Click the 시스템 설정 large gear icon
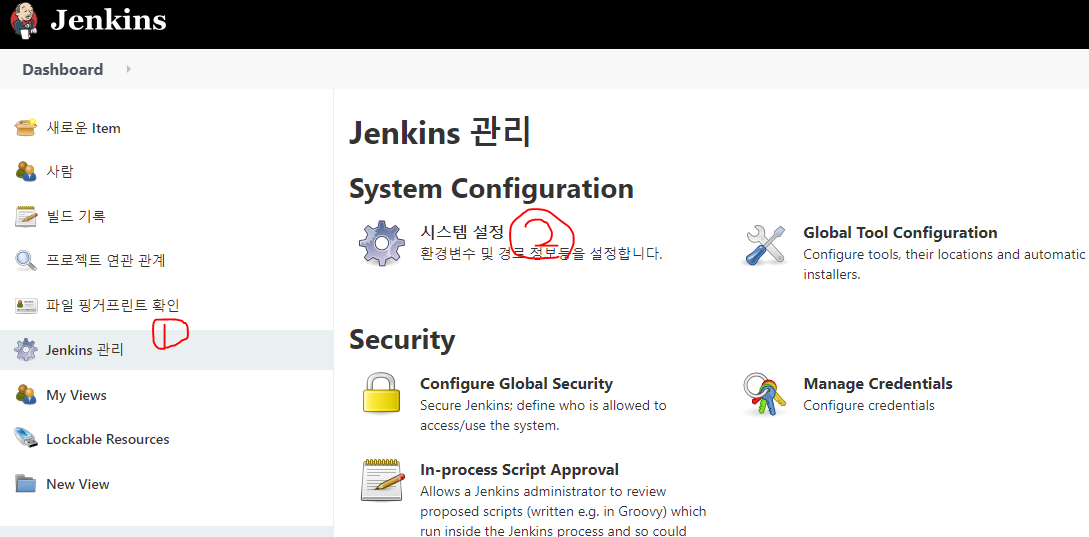This screenshot has height=537, width=1089. (381, 243)
